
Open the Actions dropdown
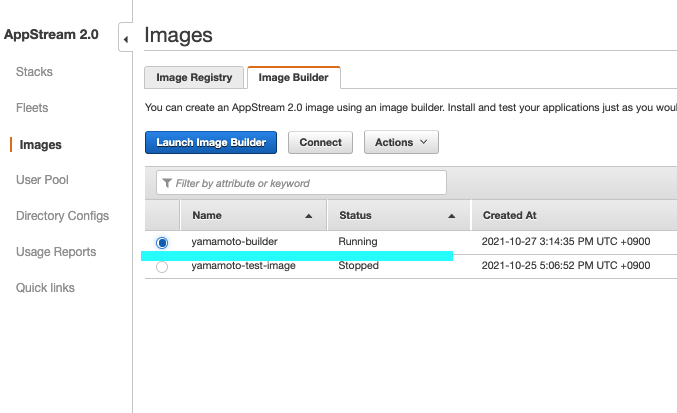[x=401, y=142]
